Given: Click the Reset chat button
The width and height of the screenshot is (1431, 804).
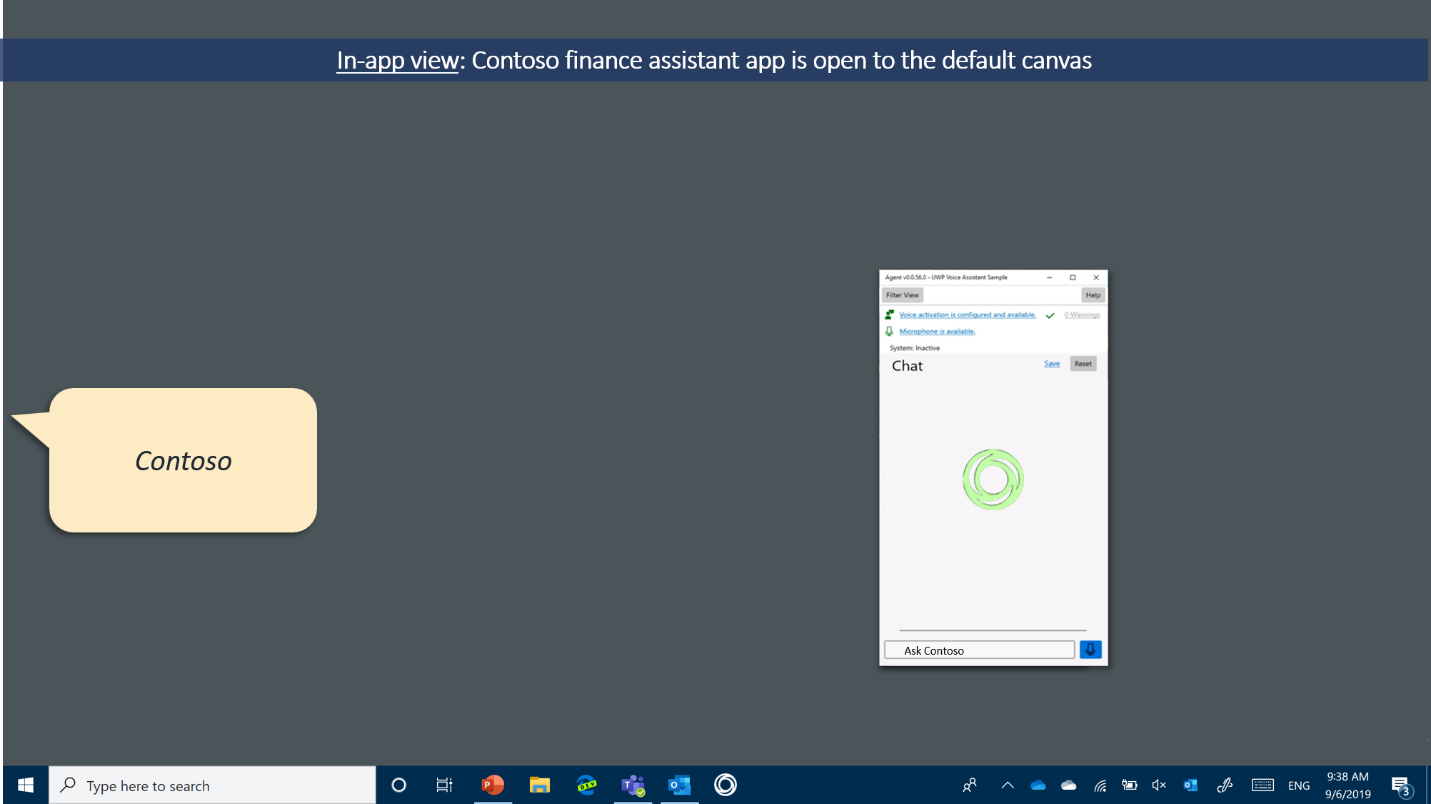Looking at the screenshot, I should tap(1083, 363).
